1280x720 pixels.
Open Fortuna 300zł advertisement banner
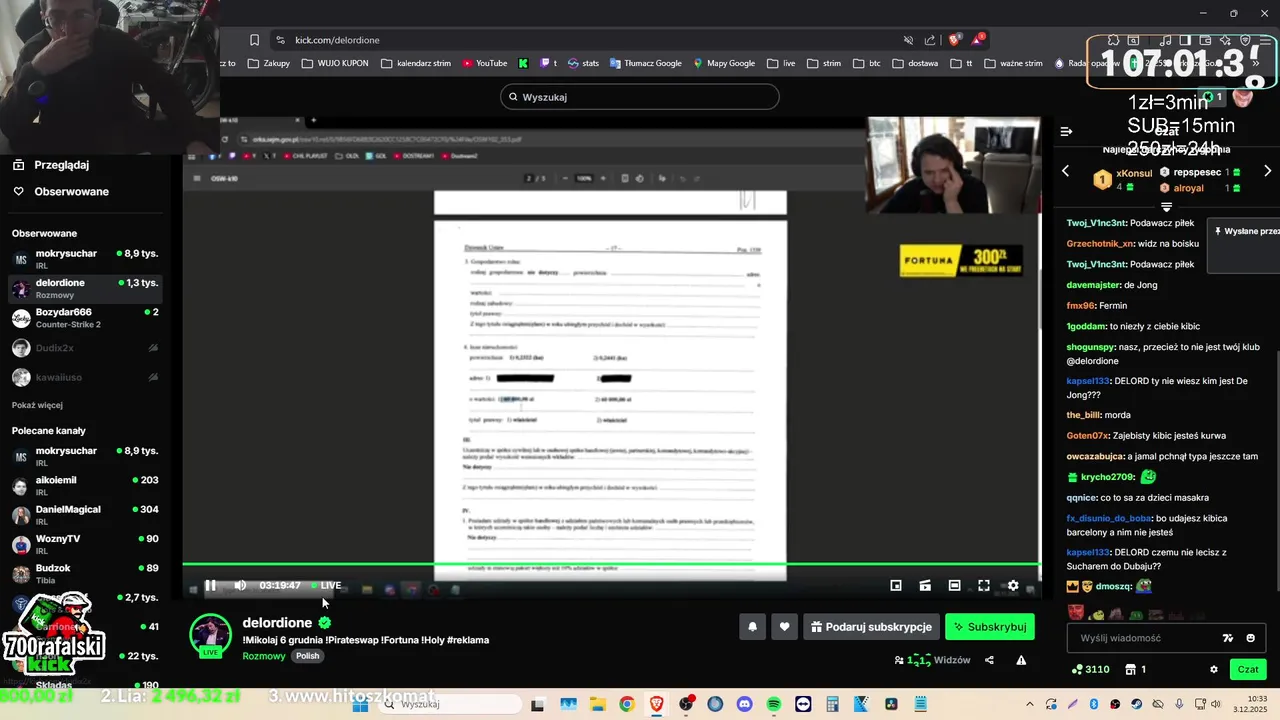pyautogui.click(x=961, y=261)
